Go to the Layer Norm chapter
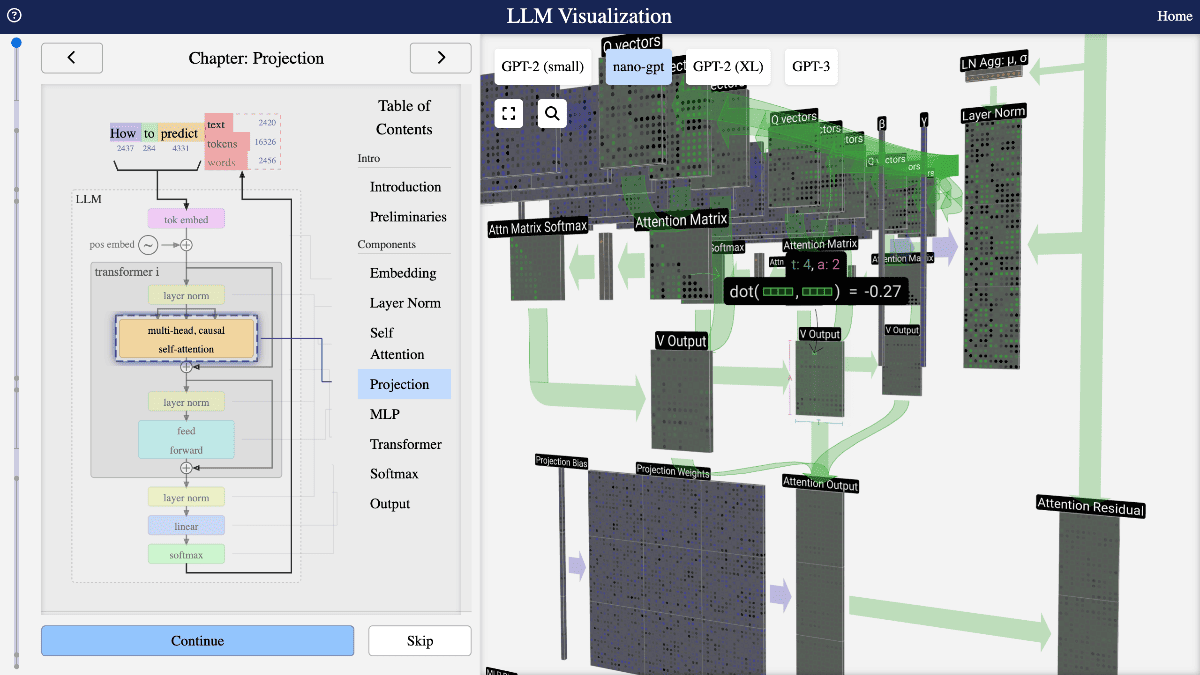The height and width of the screenshot is (675, 1200). (x=405, y=303)
